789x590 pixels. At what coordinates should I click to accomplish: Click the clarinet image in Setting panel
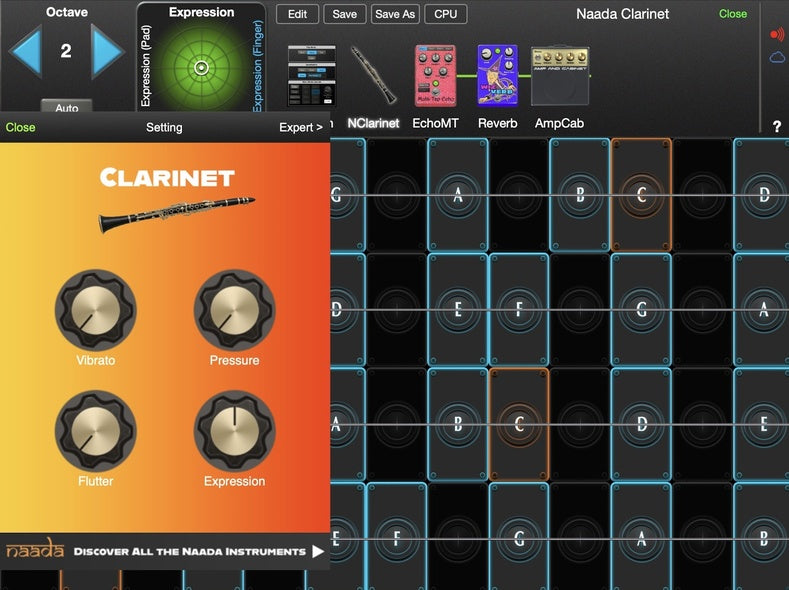pyautogui.click(x=176, y=214)
